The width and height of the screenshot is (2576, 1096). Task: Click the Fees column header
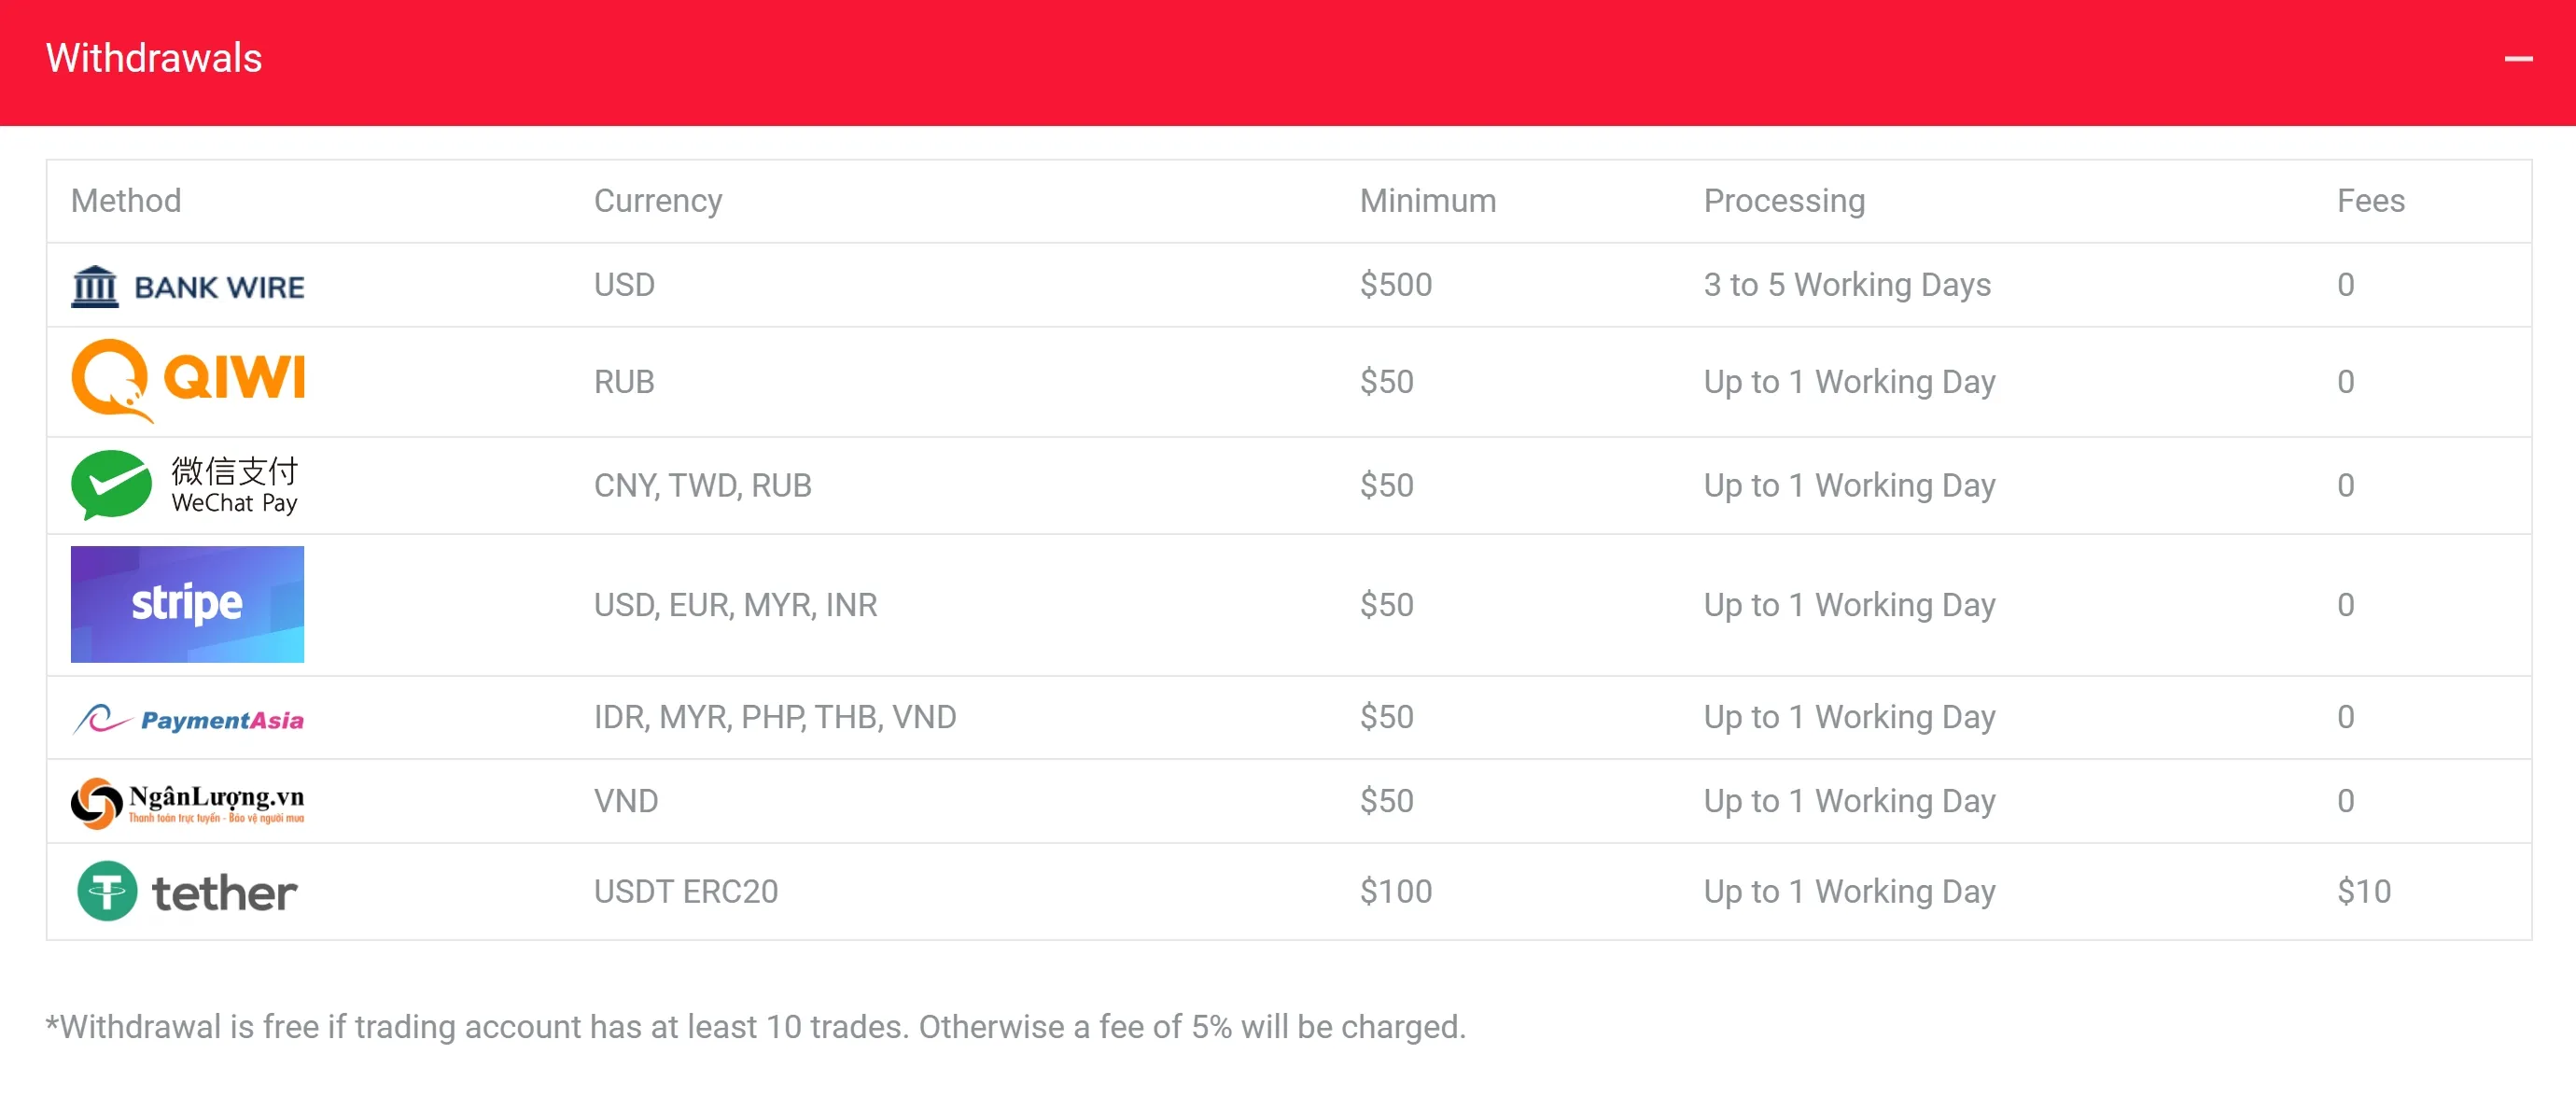click(2370, 200)
